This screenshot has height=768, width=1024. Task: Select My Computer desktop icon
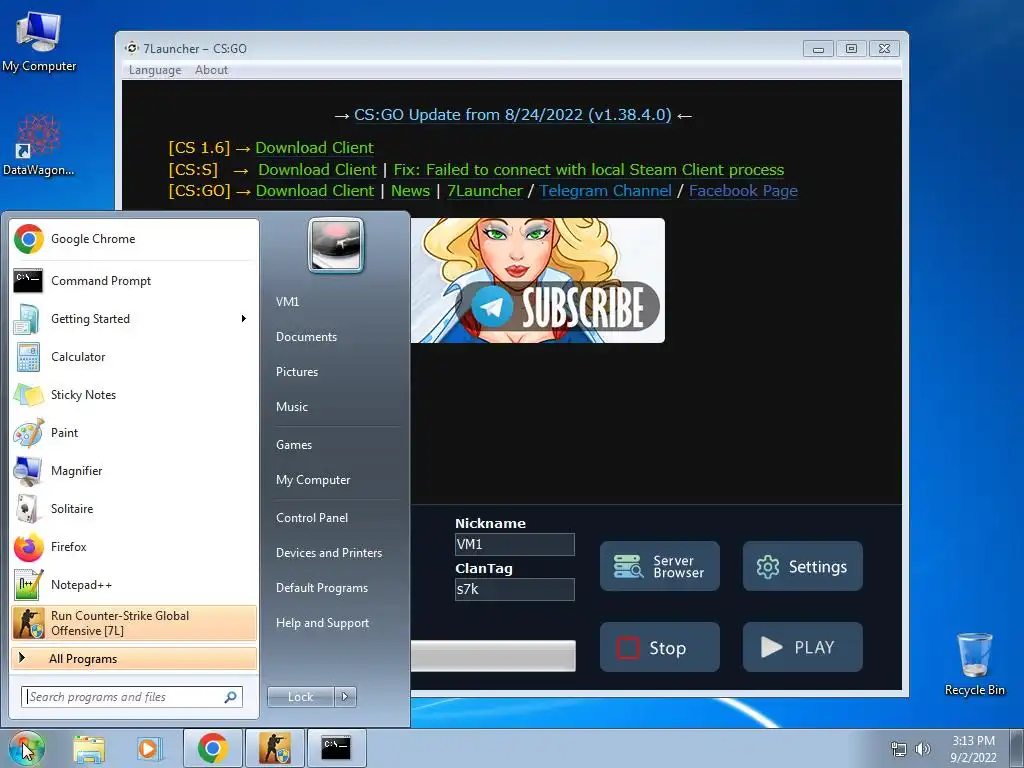coord(39,42)
